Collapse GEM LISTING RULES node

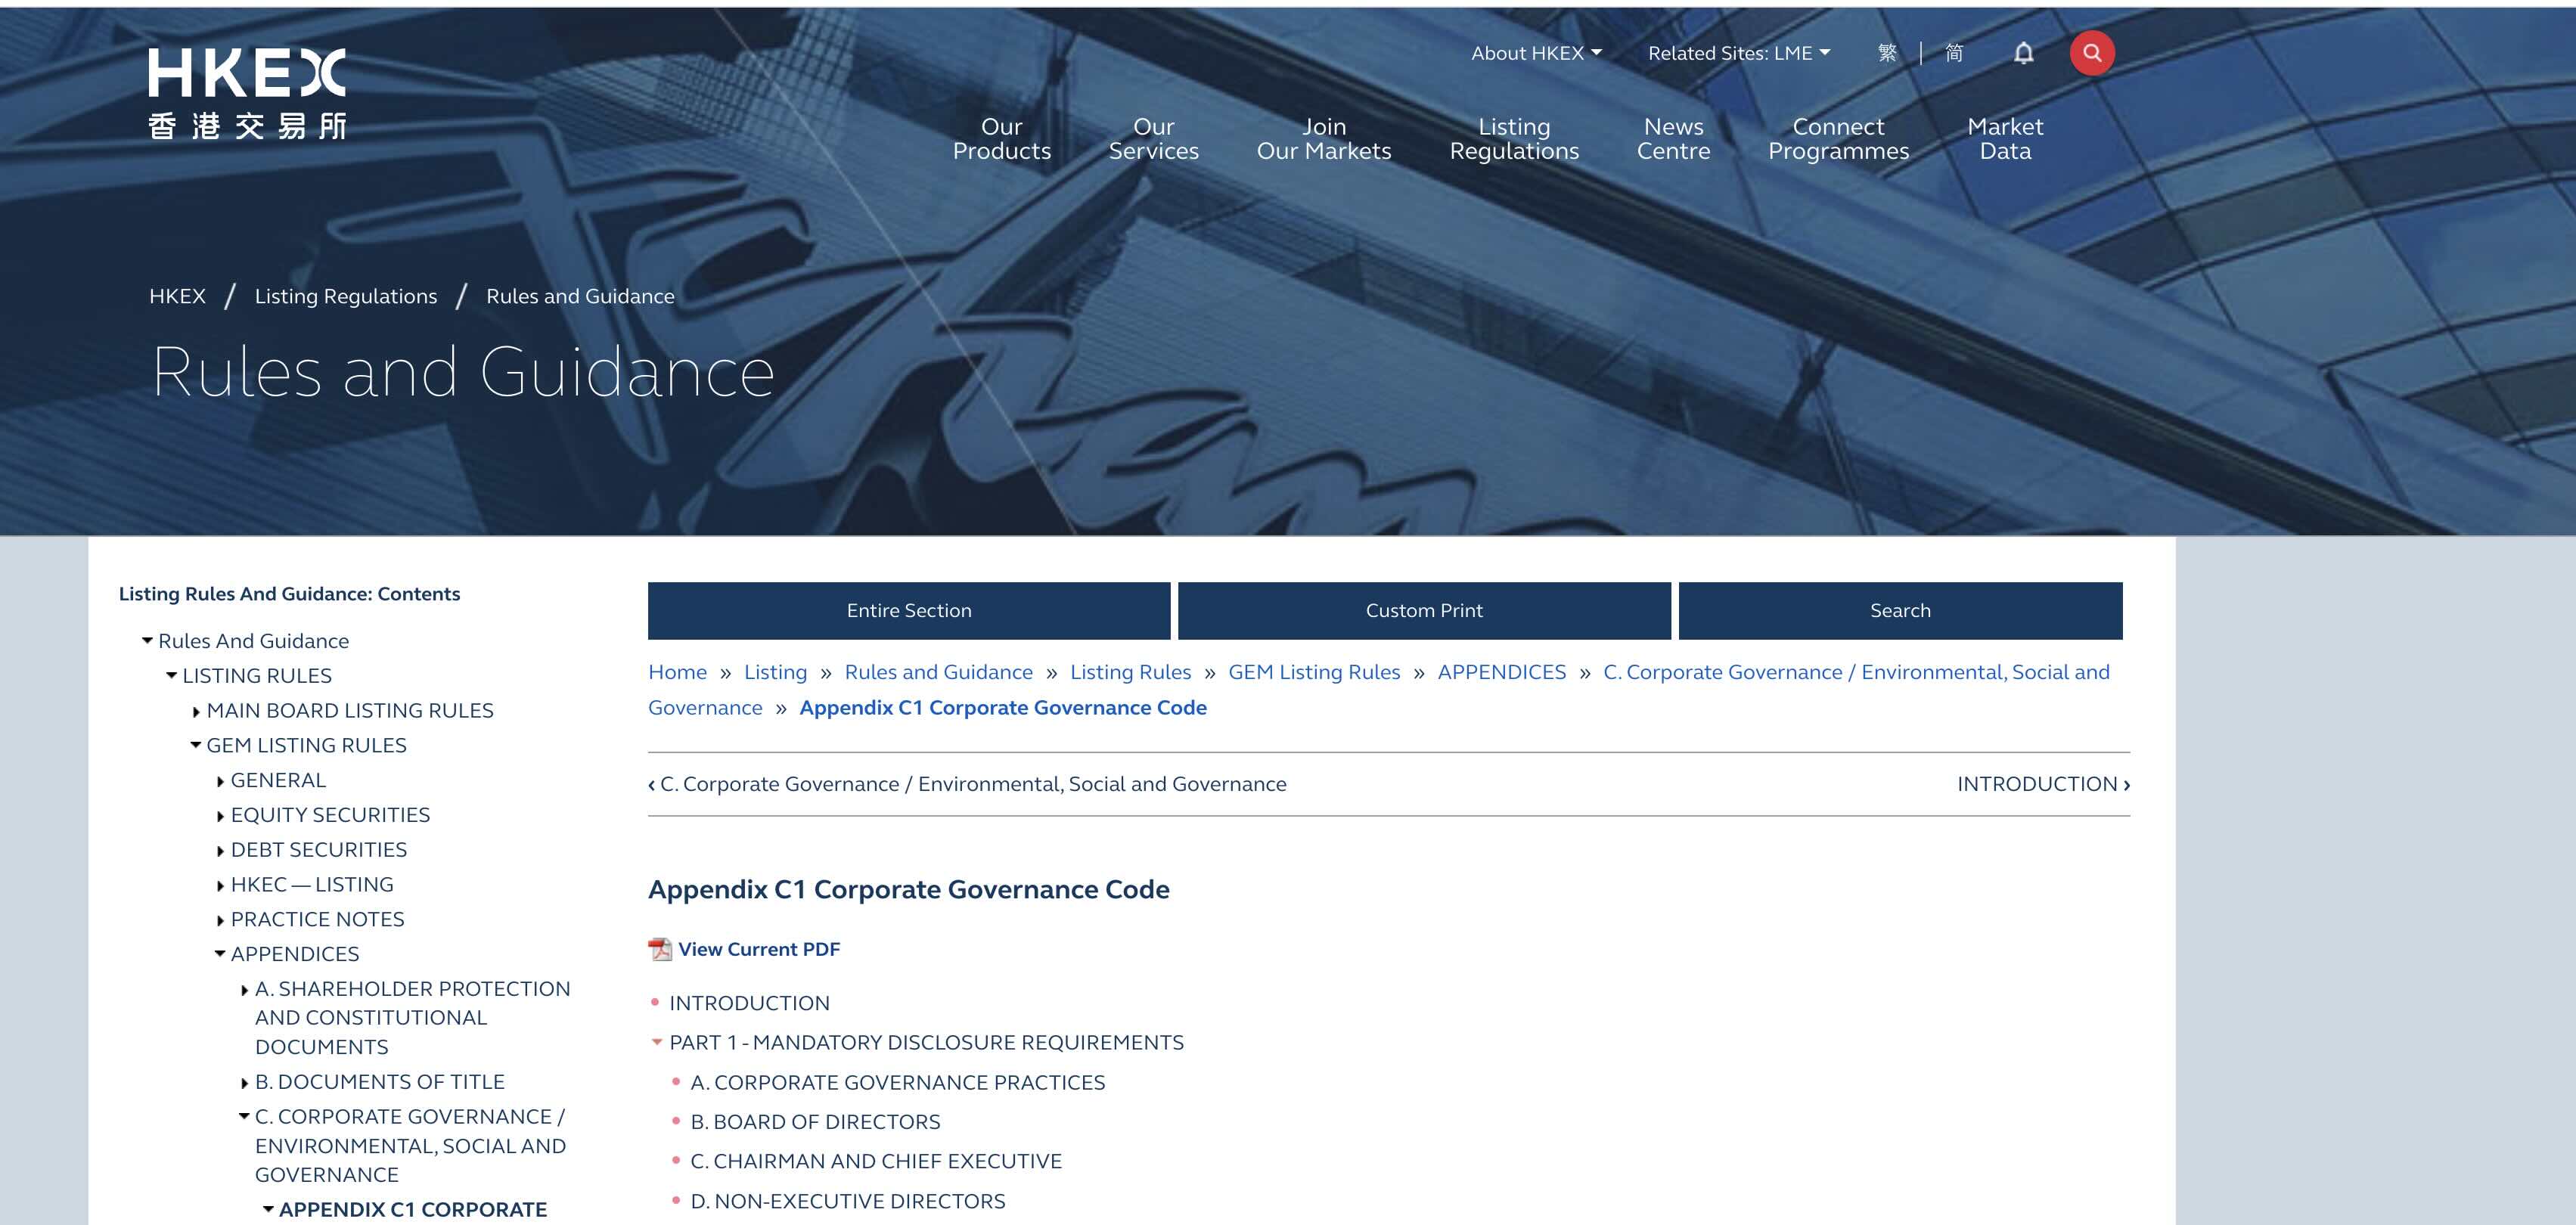coord(196,745)
